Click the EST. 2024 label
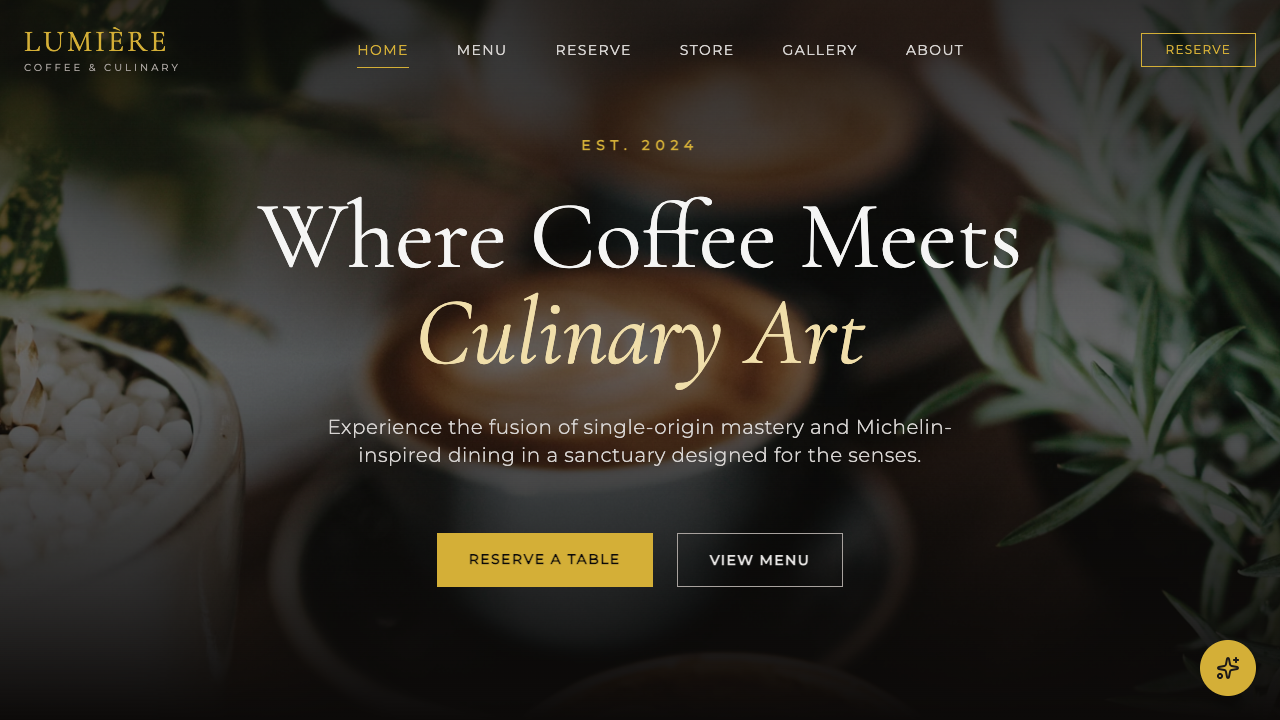1280x720 pixels. [639, 145]
